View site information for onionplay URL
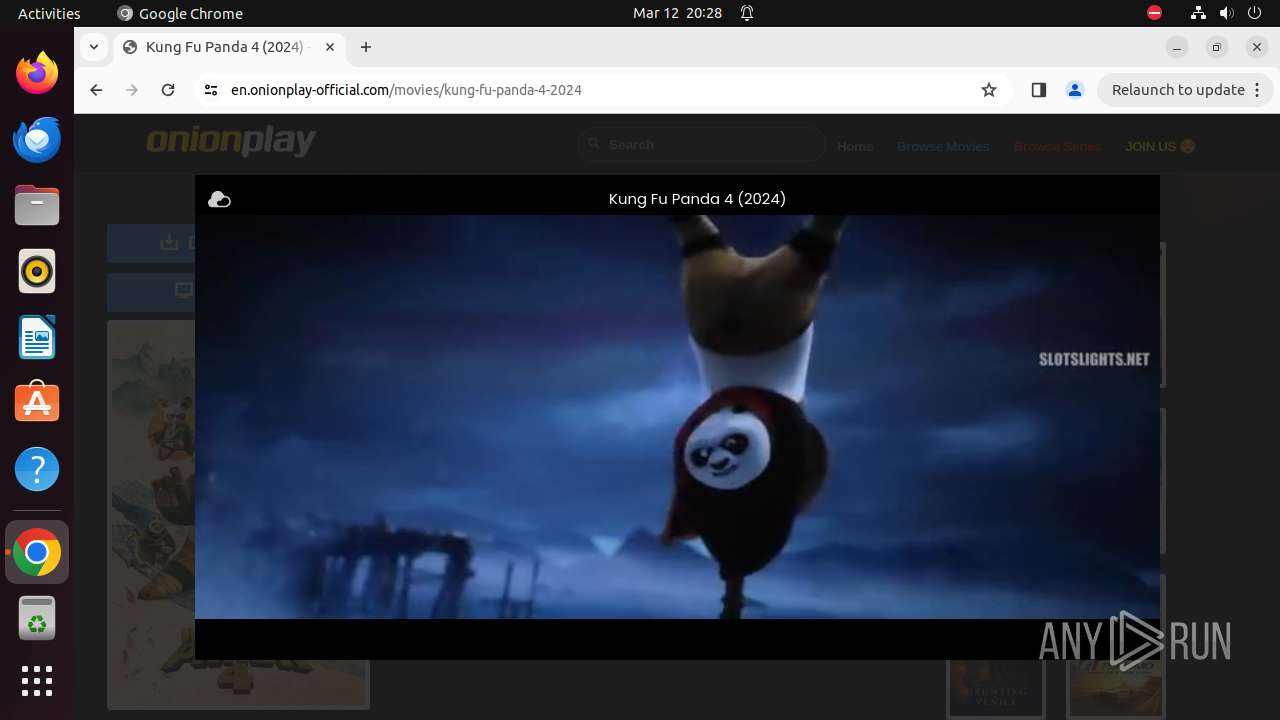Viewport: 1280px width, 720px height. pos(210,90)
